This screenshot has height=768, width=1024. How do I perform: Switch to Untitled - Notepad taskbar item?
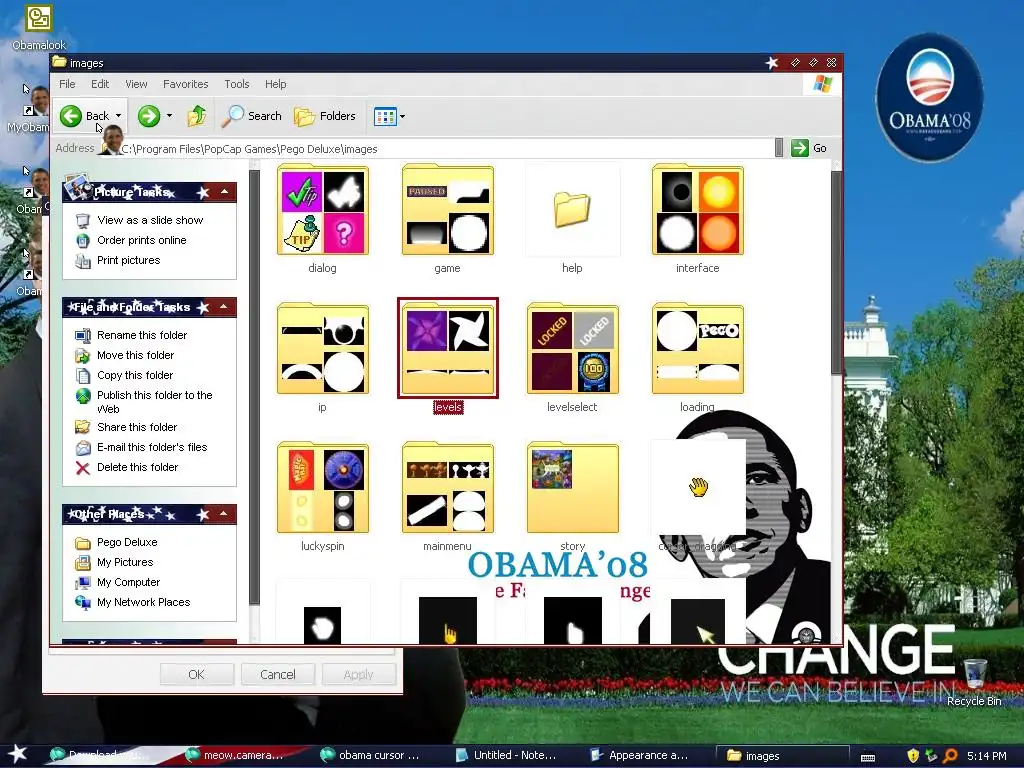point(506,755)
